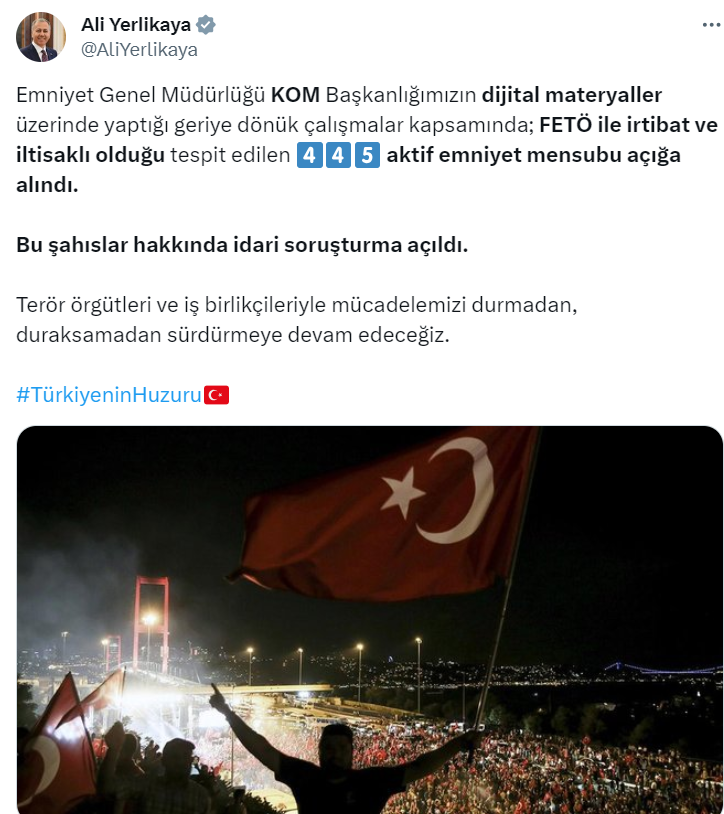Click the bold text 'dijital materyaller'
Viewport: 724px width, 814px height.
[572, 95]
